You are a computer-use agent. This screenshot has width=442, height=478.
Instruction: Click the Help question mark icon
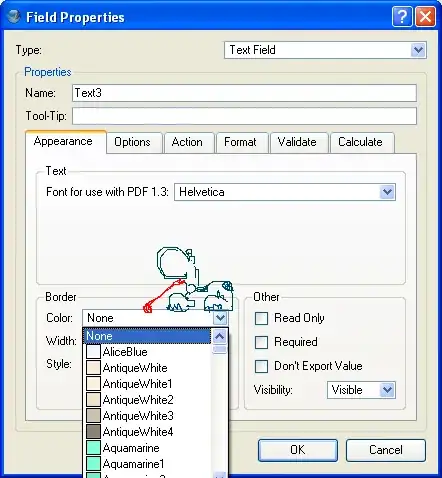[x=402, y=16]
